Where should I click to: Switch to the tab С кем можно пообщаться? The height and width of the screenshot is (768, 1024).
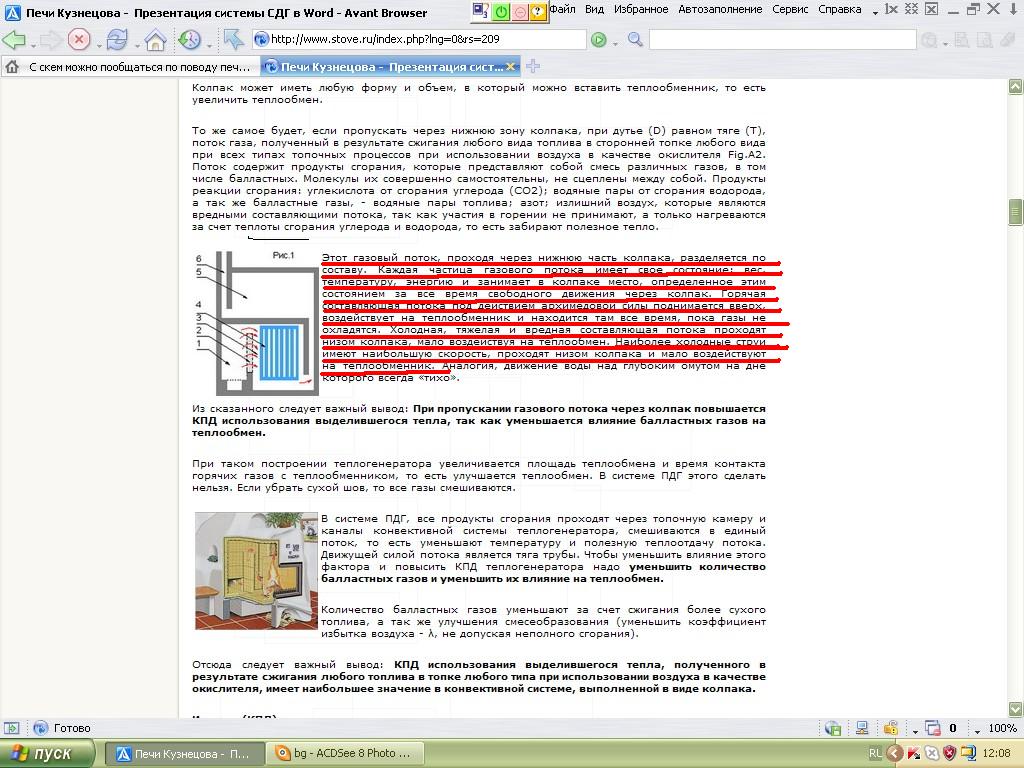(x=131, y=67)
